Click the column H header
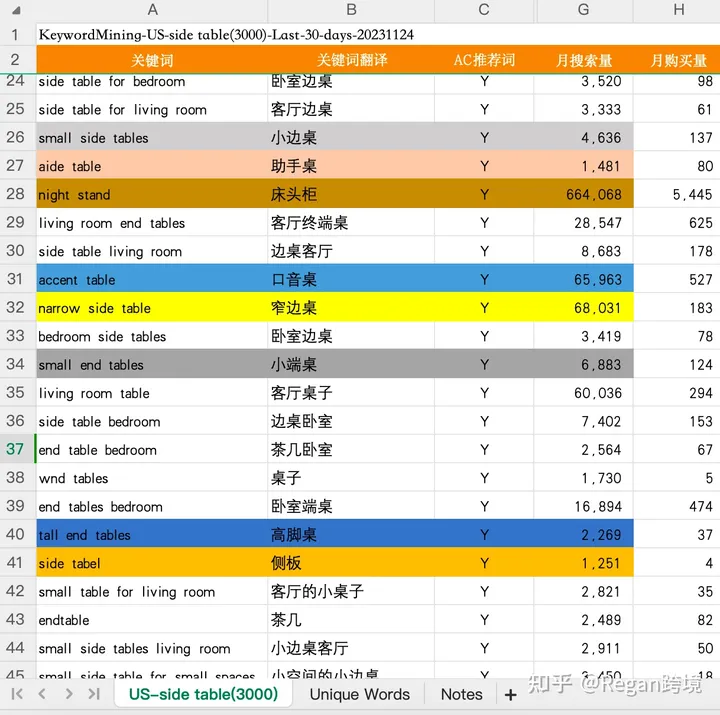The image size is (720, 715). [678, 10]
